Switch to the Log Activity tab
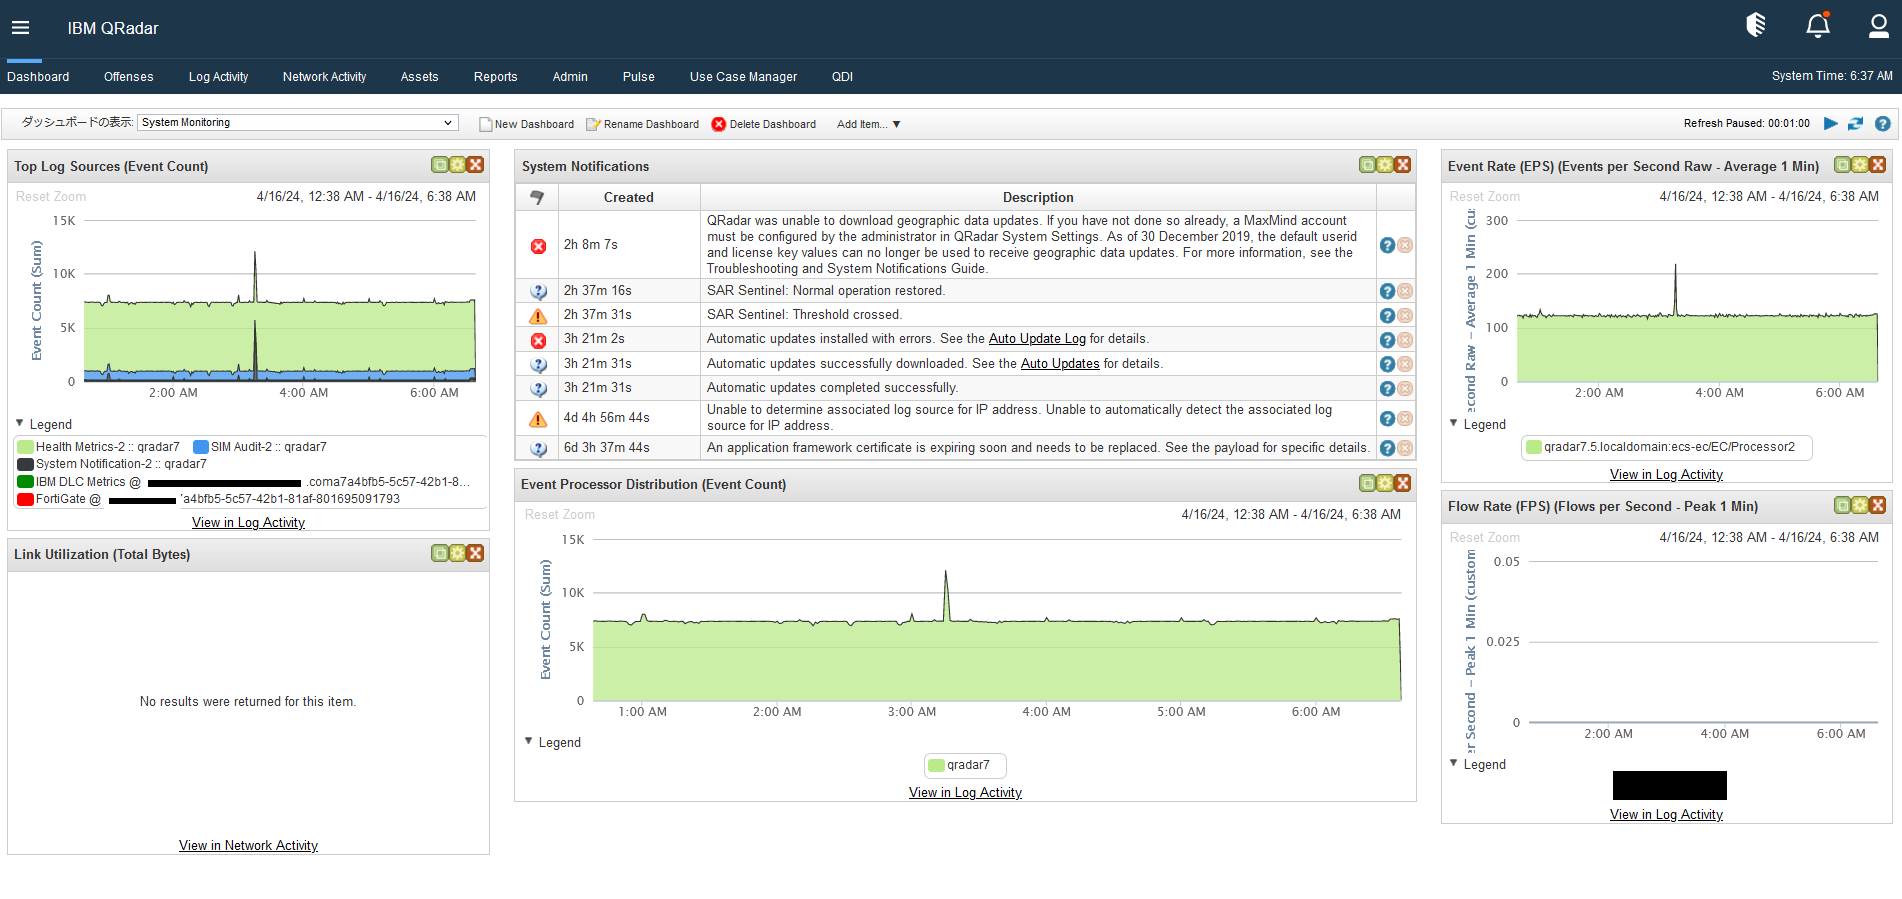 218,77
